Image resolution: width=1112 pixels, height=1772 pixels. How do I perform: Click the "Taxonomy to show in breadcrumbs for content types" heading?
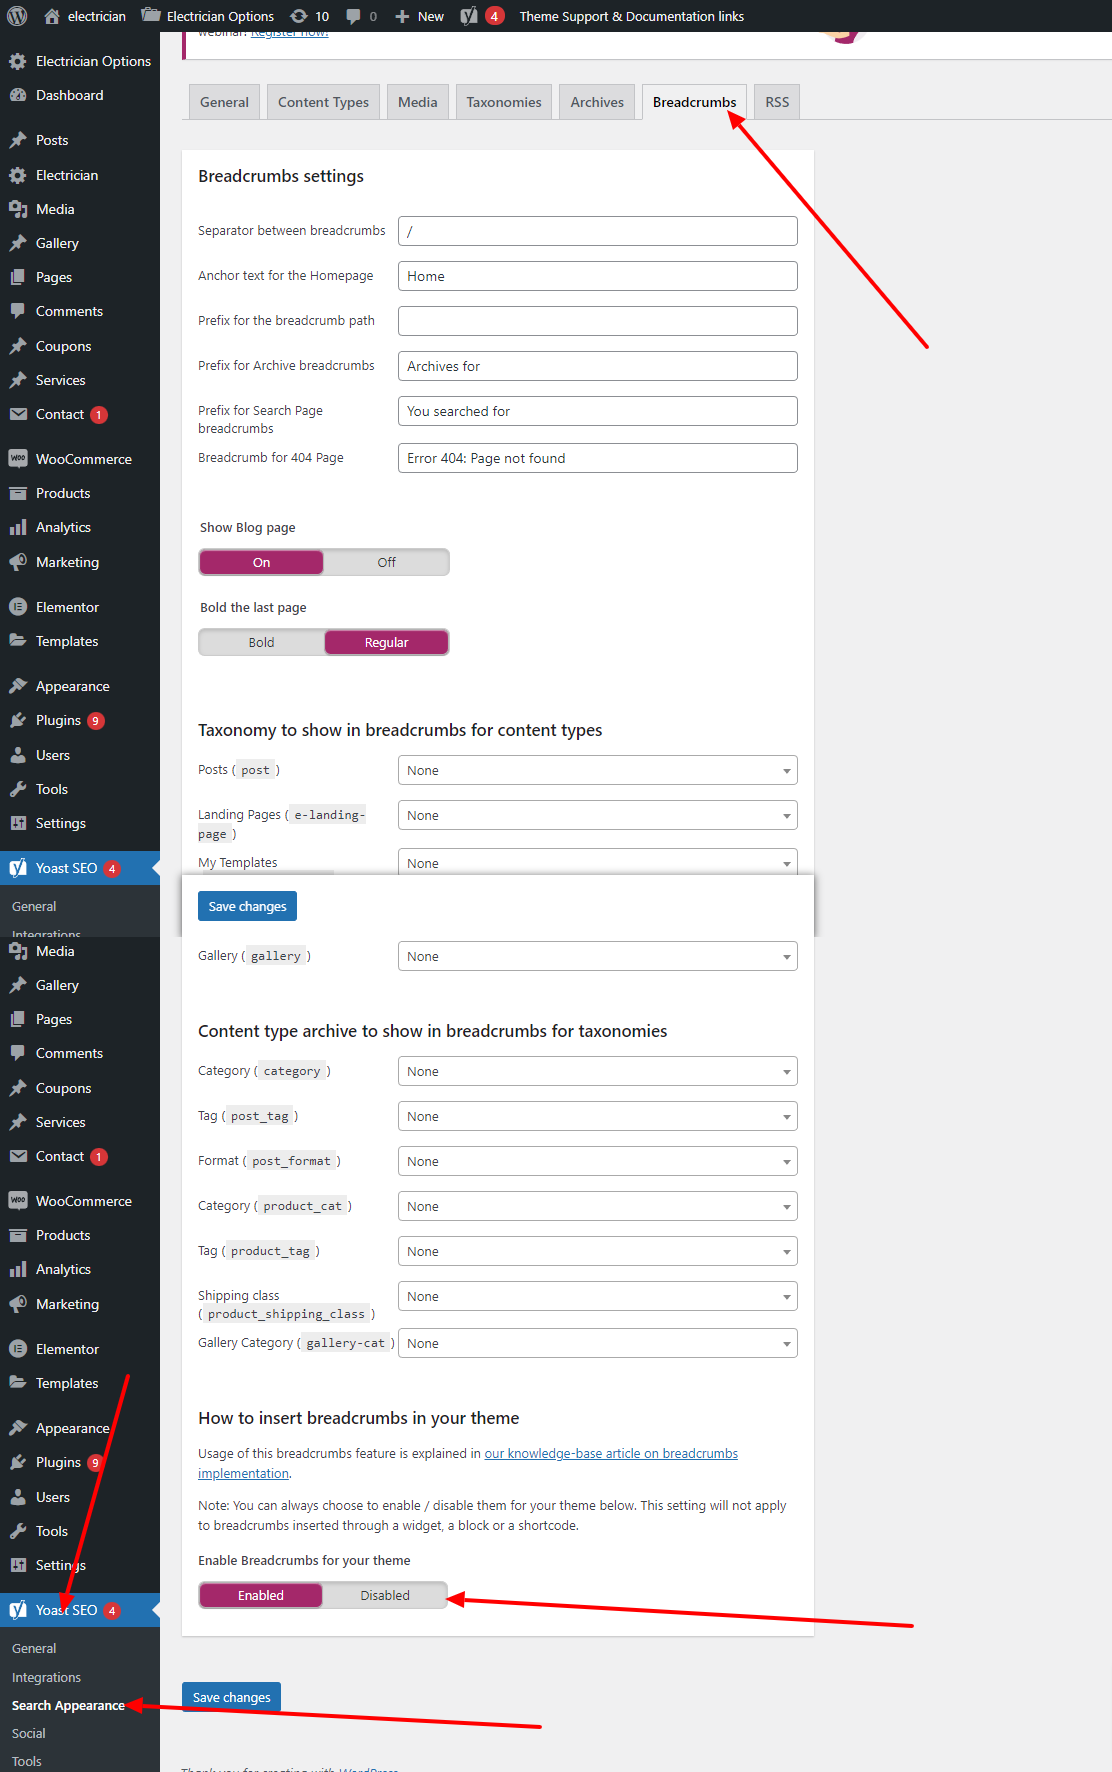[400, 730]
